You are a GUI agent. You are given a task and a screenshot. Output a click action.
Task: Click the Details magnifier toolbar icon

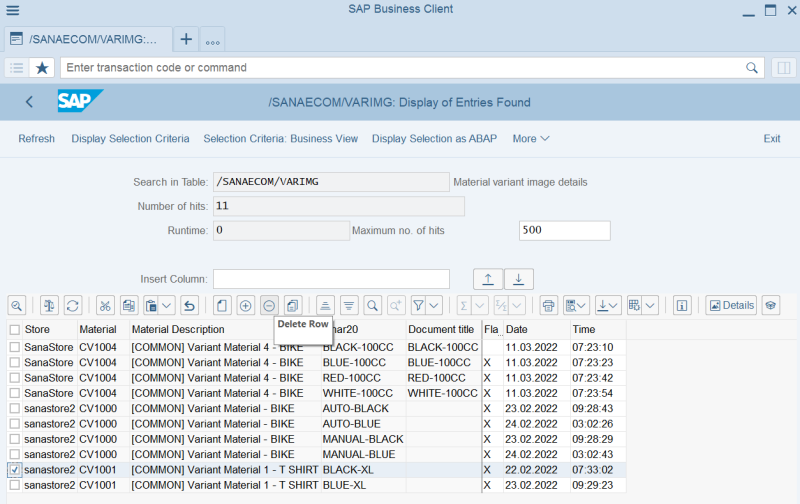(x=17, y=306)
